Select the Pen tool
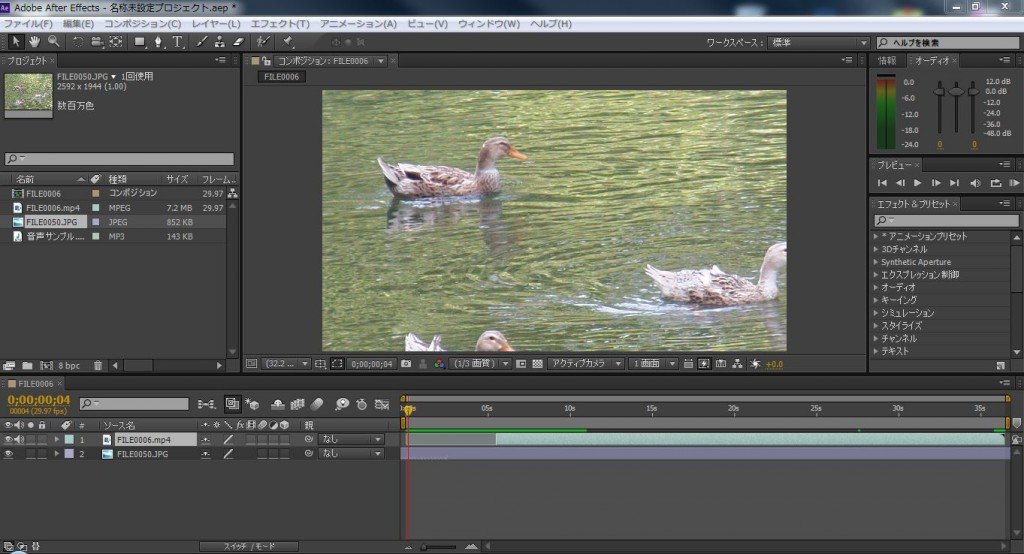The height and width of the screenshot is (554, 1024). pyautogui.click(x=158, y=42)
